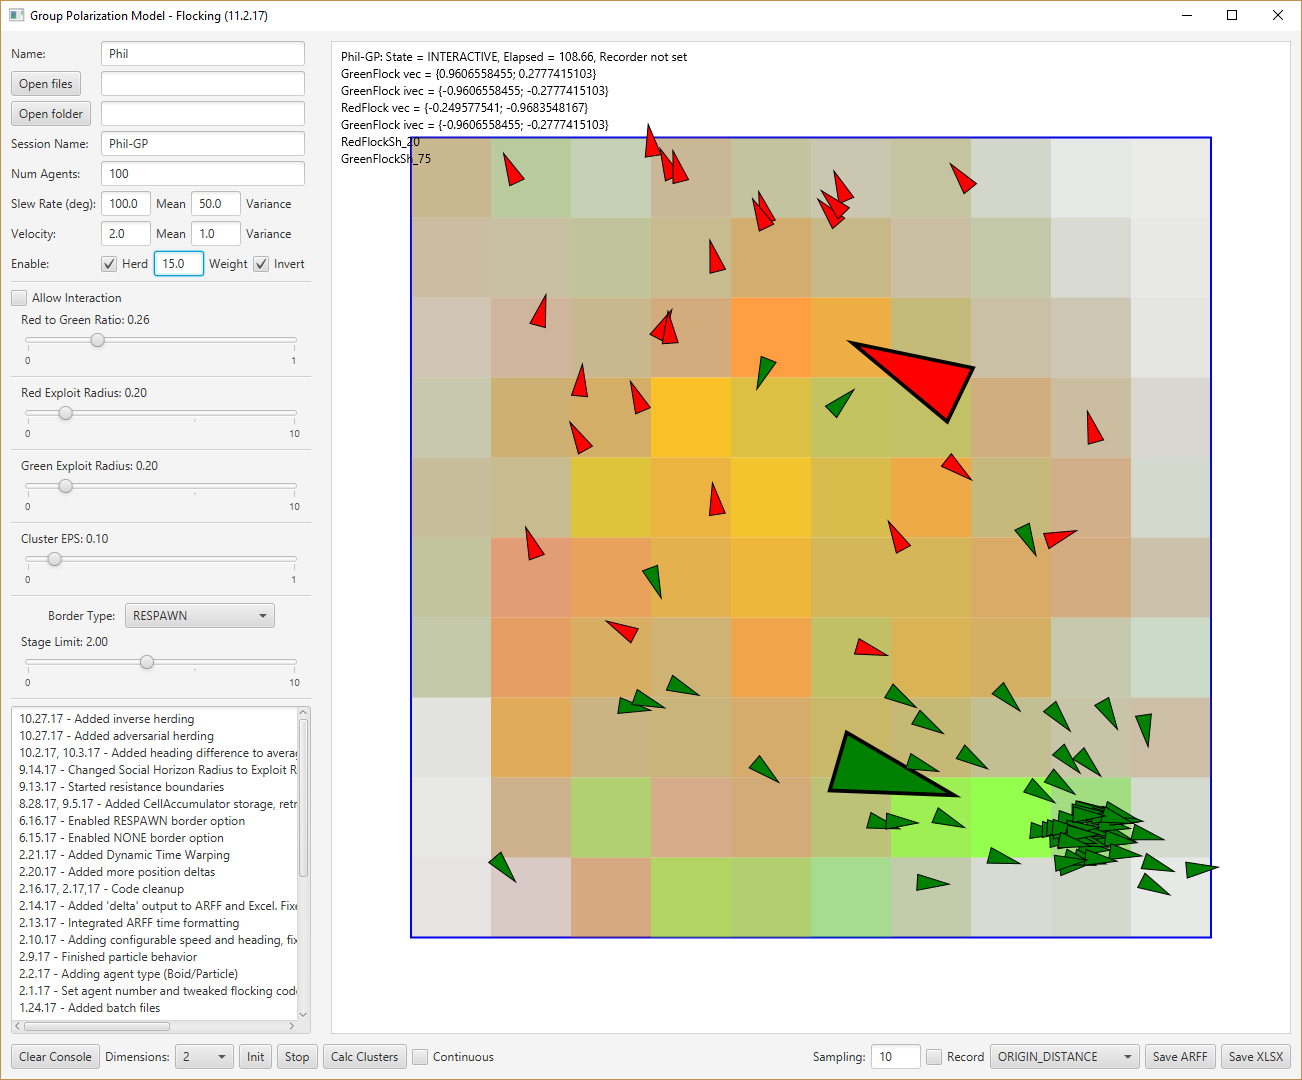Uncheck the Herd enable checkbox
1302x1080 pixels.
coord(109,264)
